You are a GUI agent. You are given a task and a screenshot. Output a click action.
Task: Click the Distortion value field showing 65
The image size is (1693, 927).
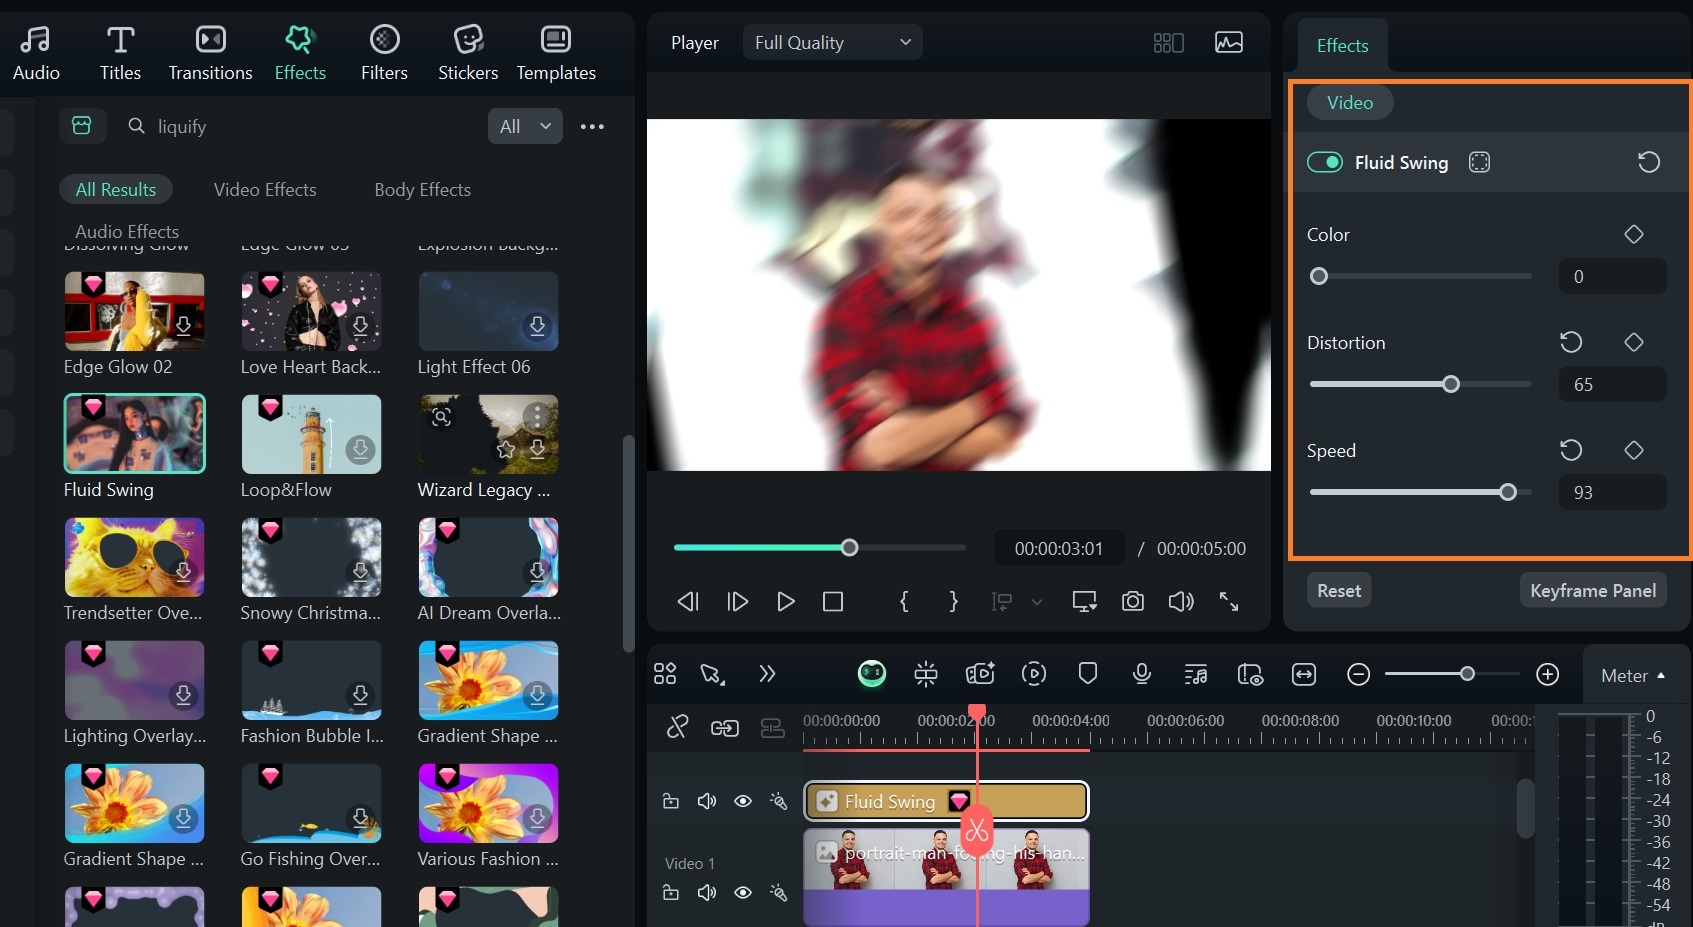tap(1613, 384)
